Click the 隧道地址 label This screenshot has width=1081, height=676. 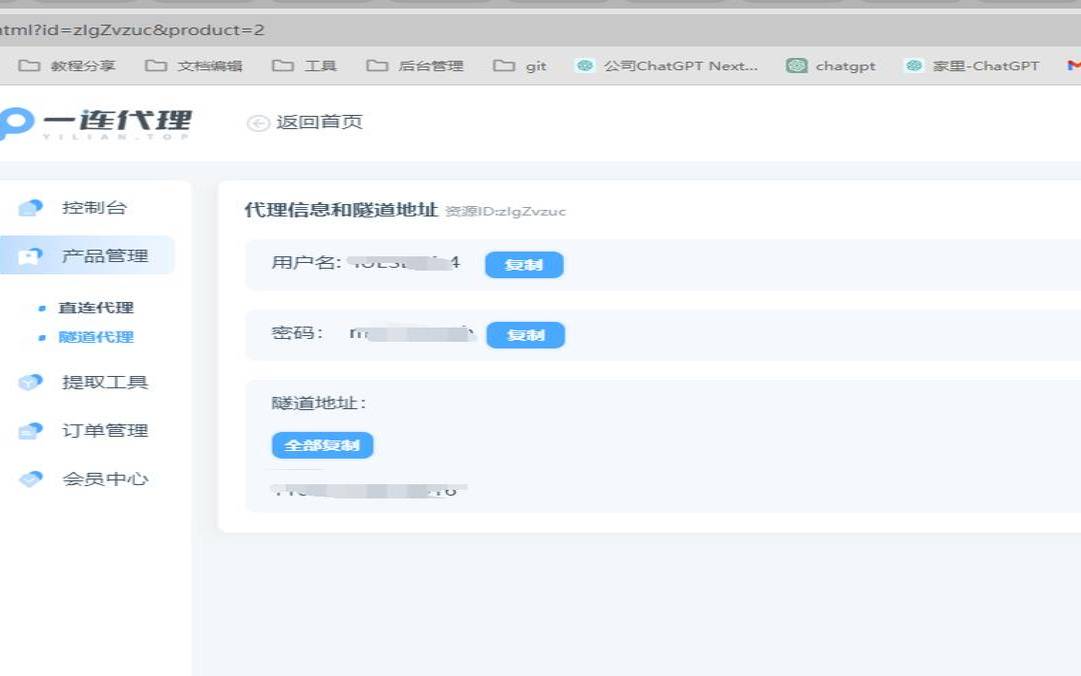tap(319, 403)
